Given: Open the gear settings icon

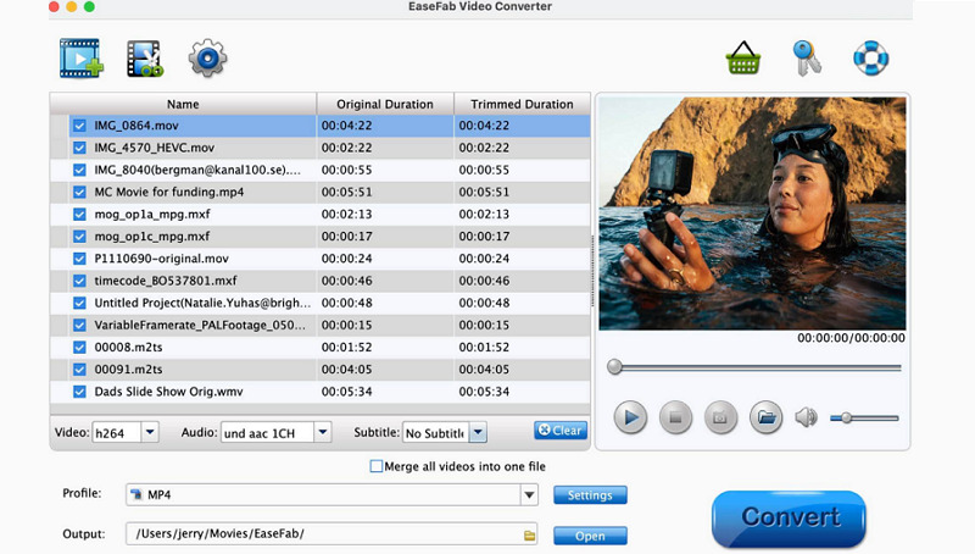Looking at the screenshot, I should coord(207,58).
